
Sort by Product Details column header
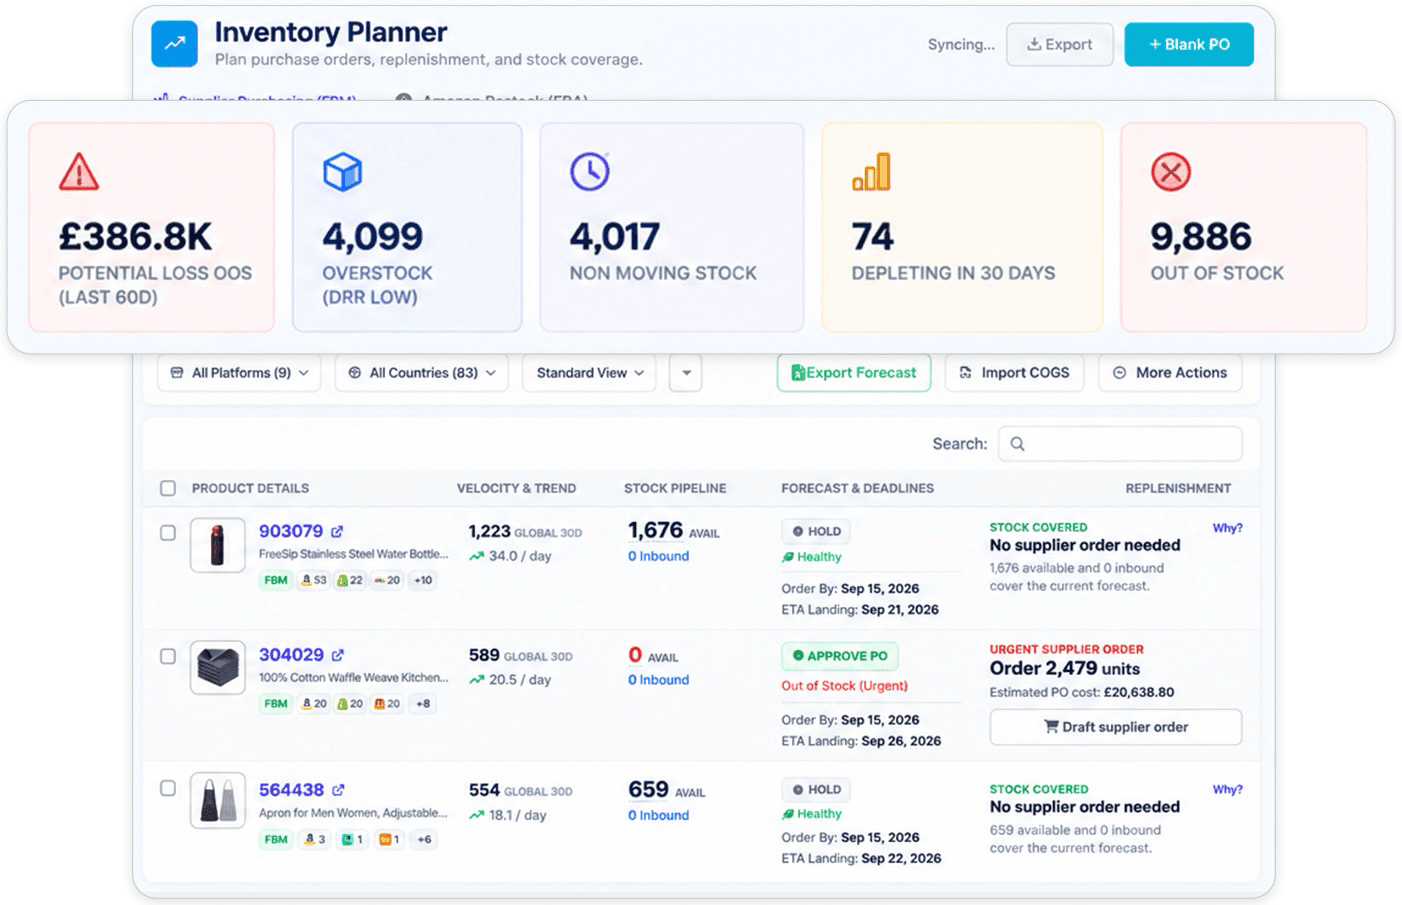click(x=250, y=488)
